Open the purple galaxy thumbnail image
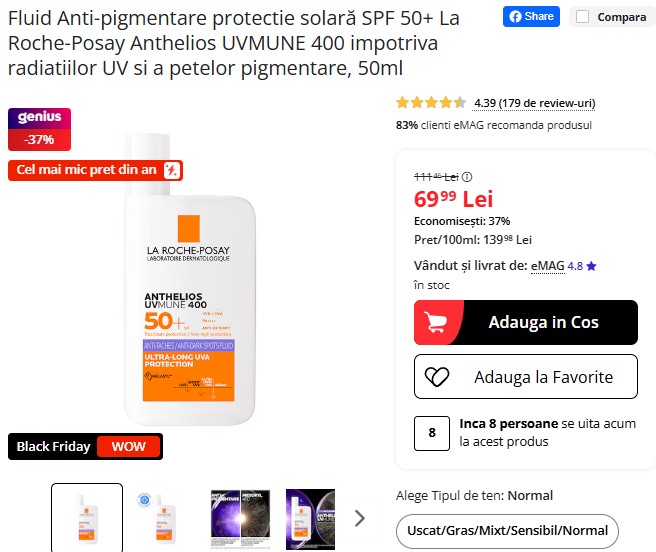Screen dimensions: 656x552 240,517
